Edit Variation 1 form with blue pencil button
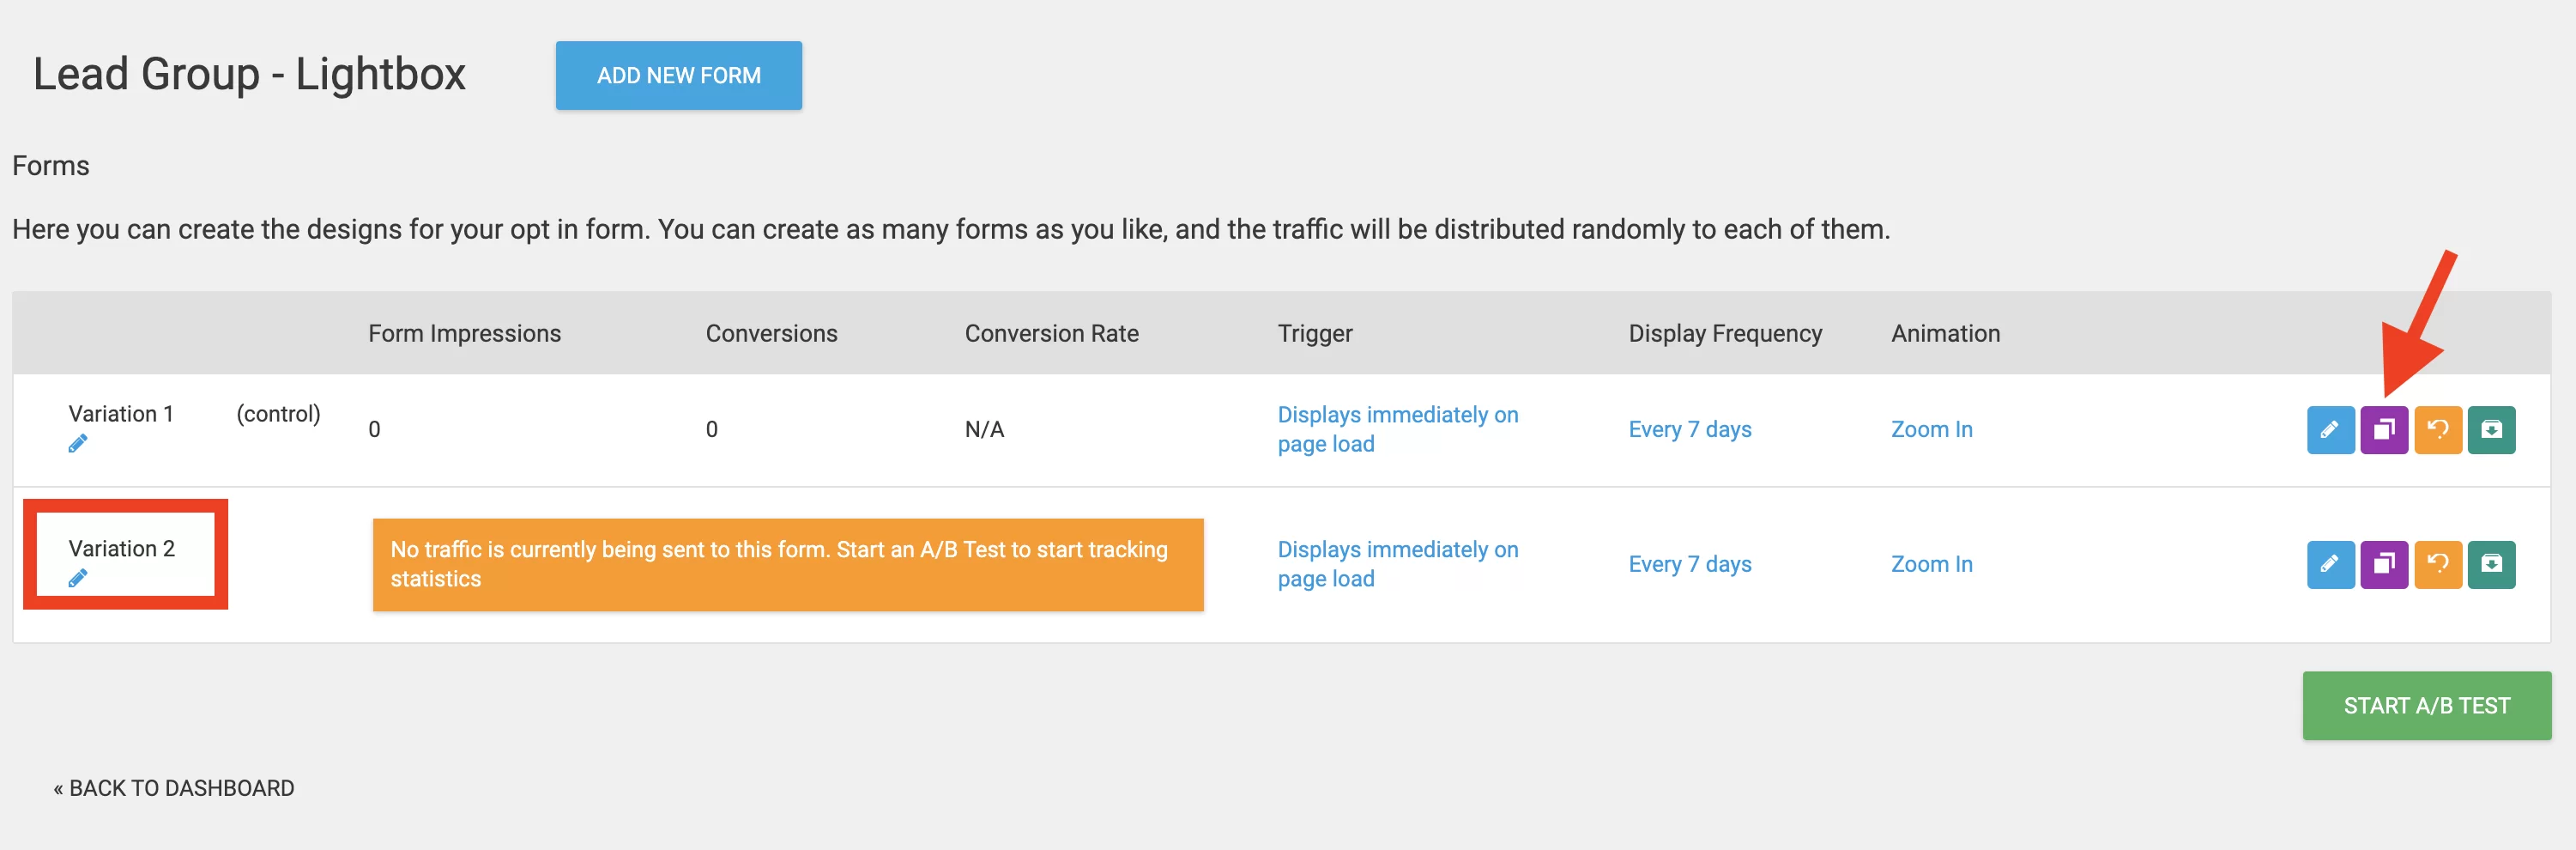2576x850 pixels. (x=2330, y=430)
